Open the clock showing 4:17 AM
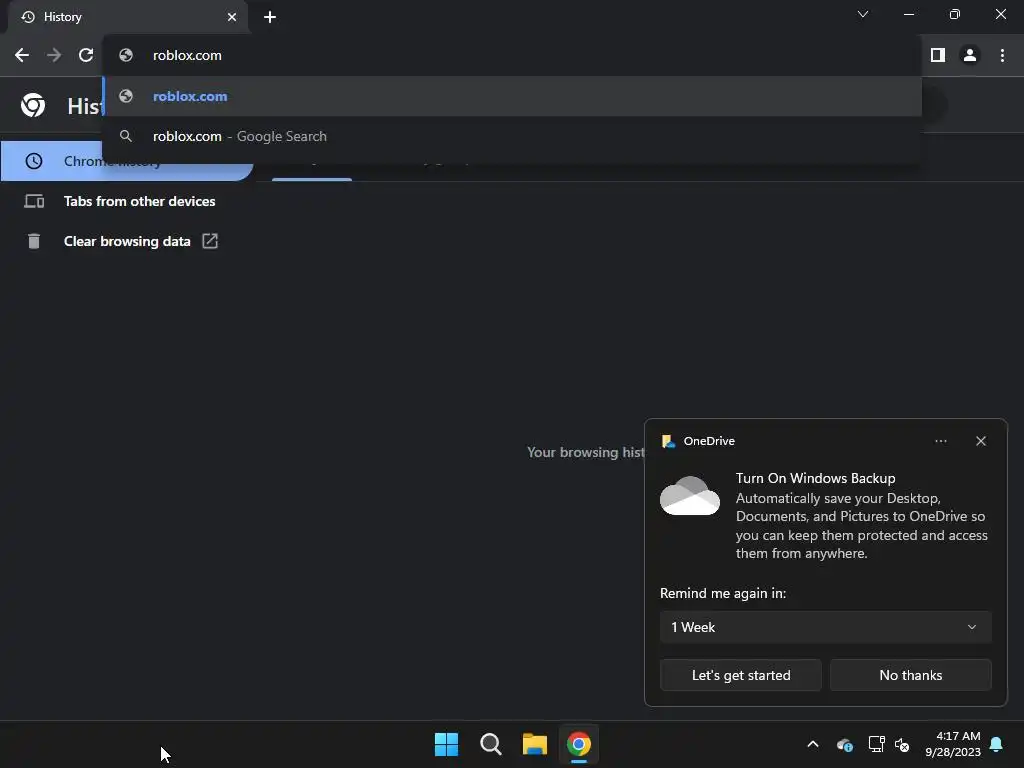 click(953, 744)
